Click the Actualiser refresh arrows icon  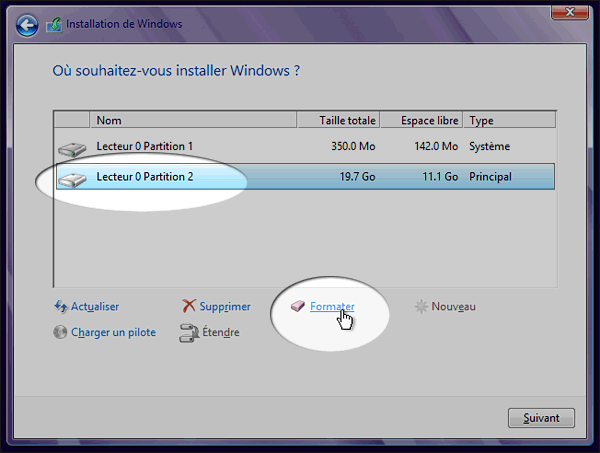click(60, 306)
